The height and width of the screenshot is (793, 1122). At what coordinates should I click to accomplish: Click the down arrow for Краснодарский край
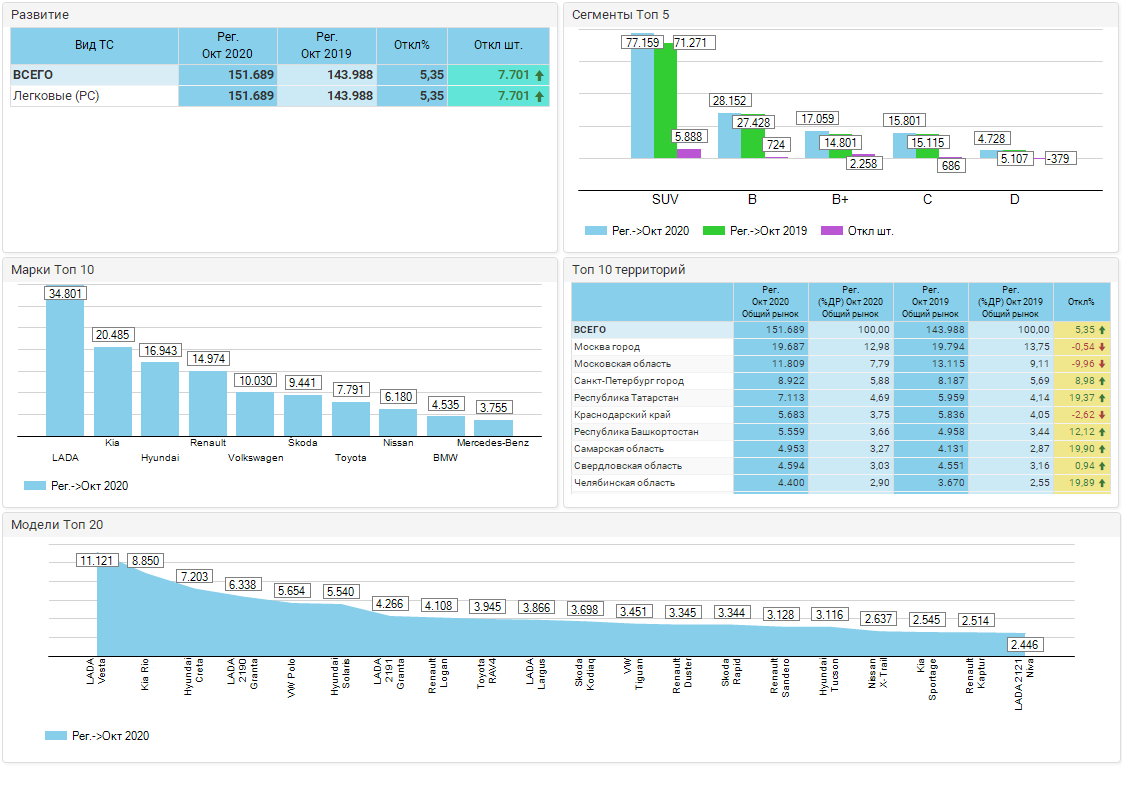pos(1102,415)
